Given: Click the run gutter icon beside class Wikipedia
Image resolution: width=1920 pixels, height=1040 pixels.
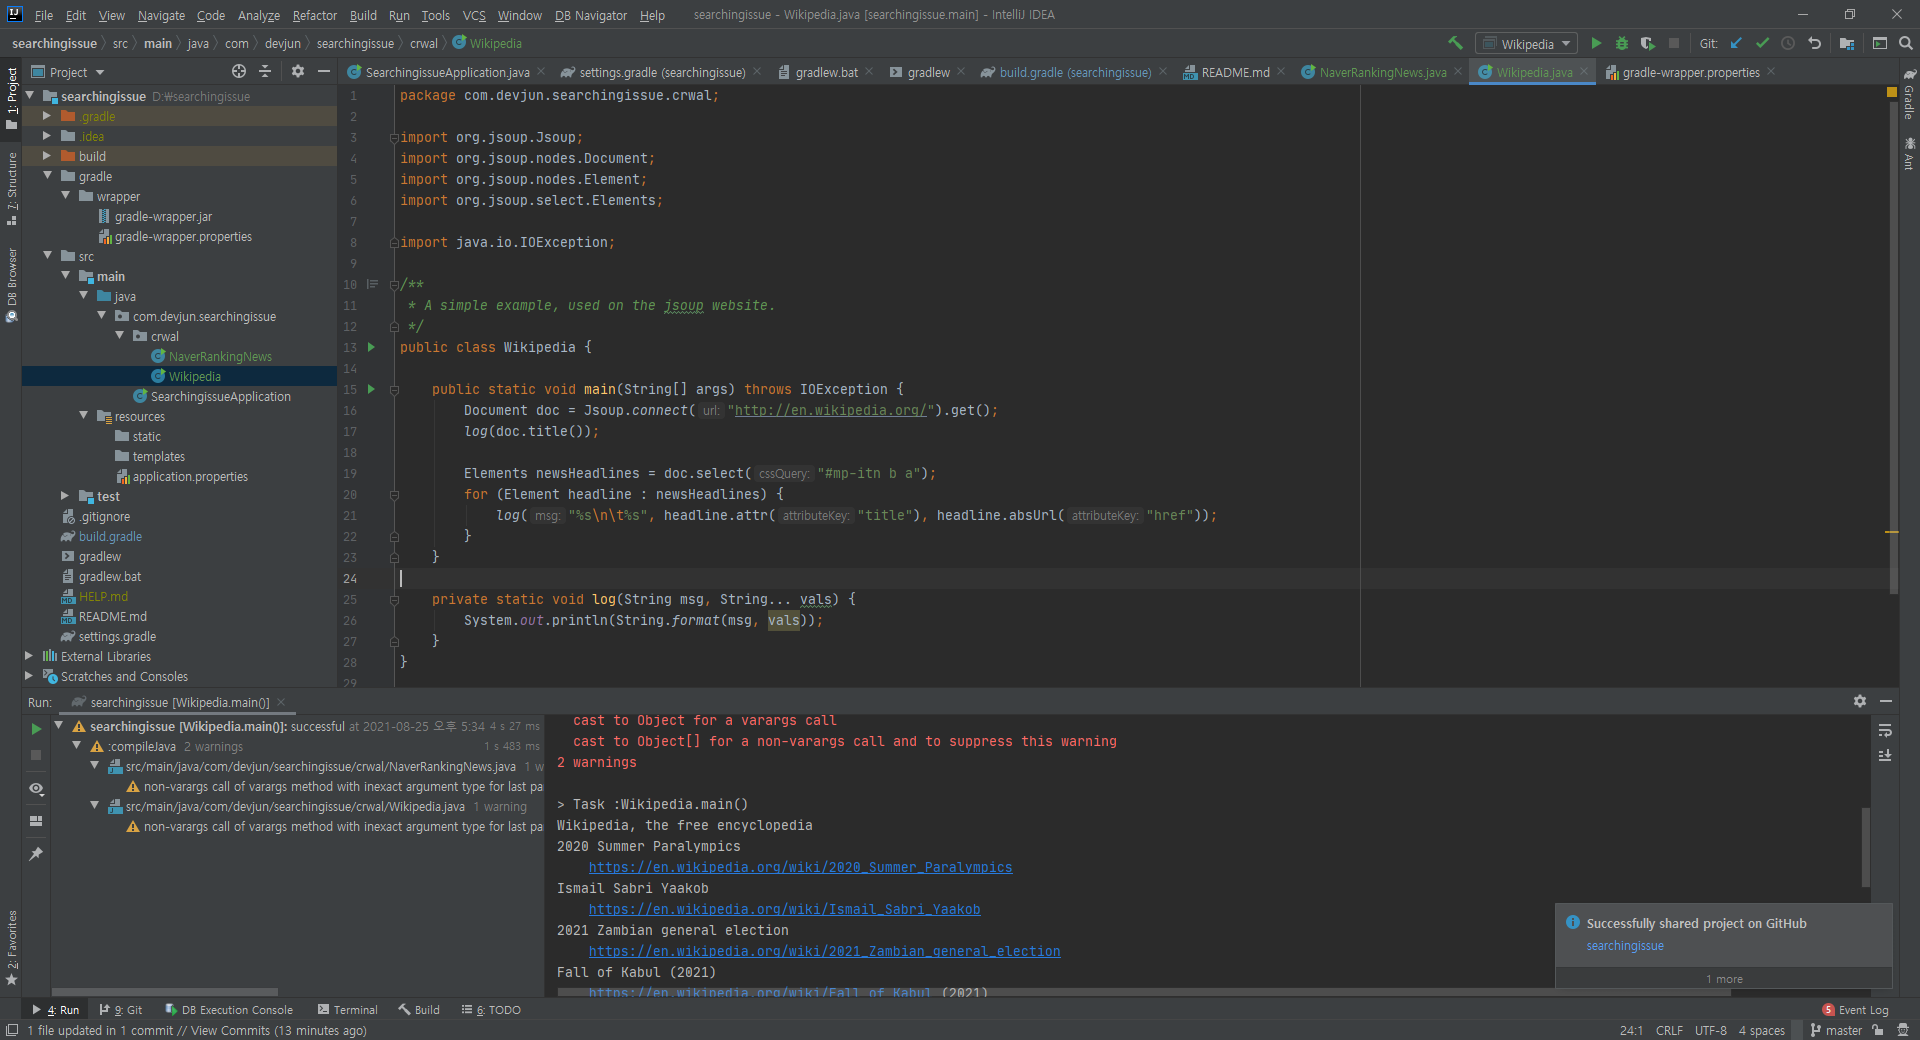Looking at the screenshot, I should (371, 347).
